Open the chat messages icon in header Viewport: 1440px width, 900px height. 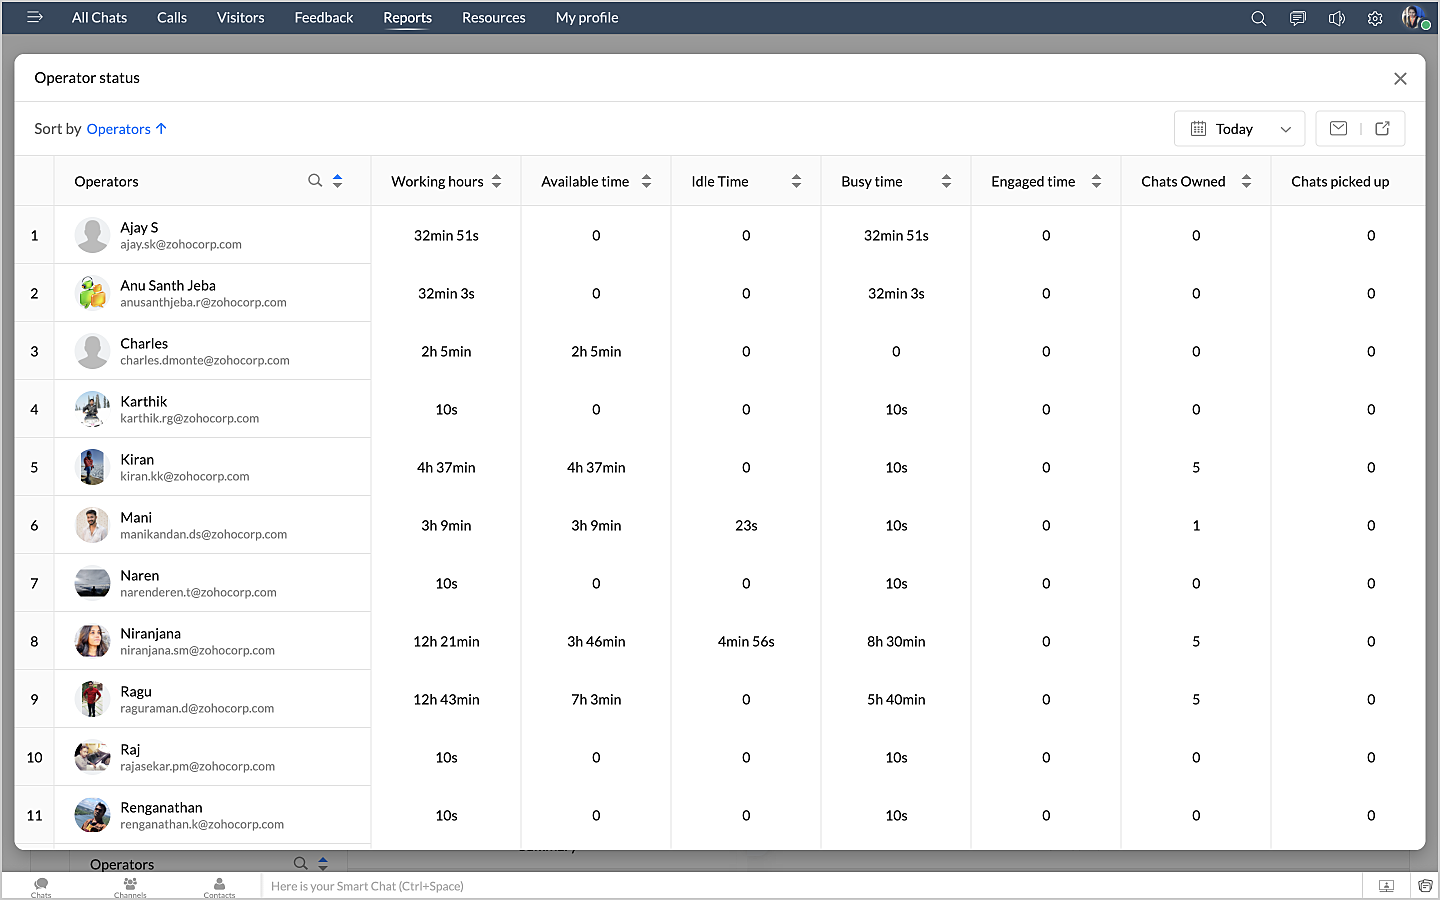tap(1297, 18)
